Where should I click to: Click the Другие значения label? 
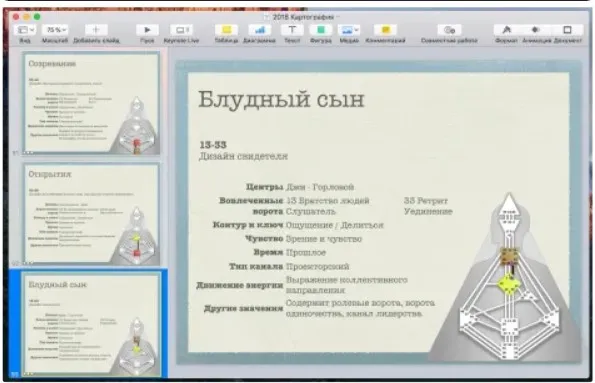point(244,308)
